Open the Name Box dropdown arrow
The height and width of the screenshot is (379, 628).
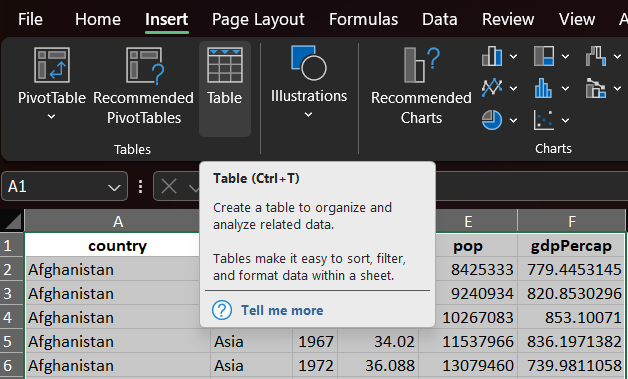coord(114,187)
